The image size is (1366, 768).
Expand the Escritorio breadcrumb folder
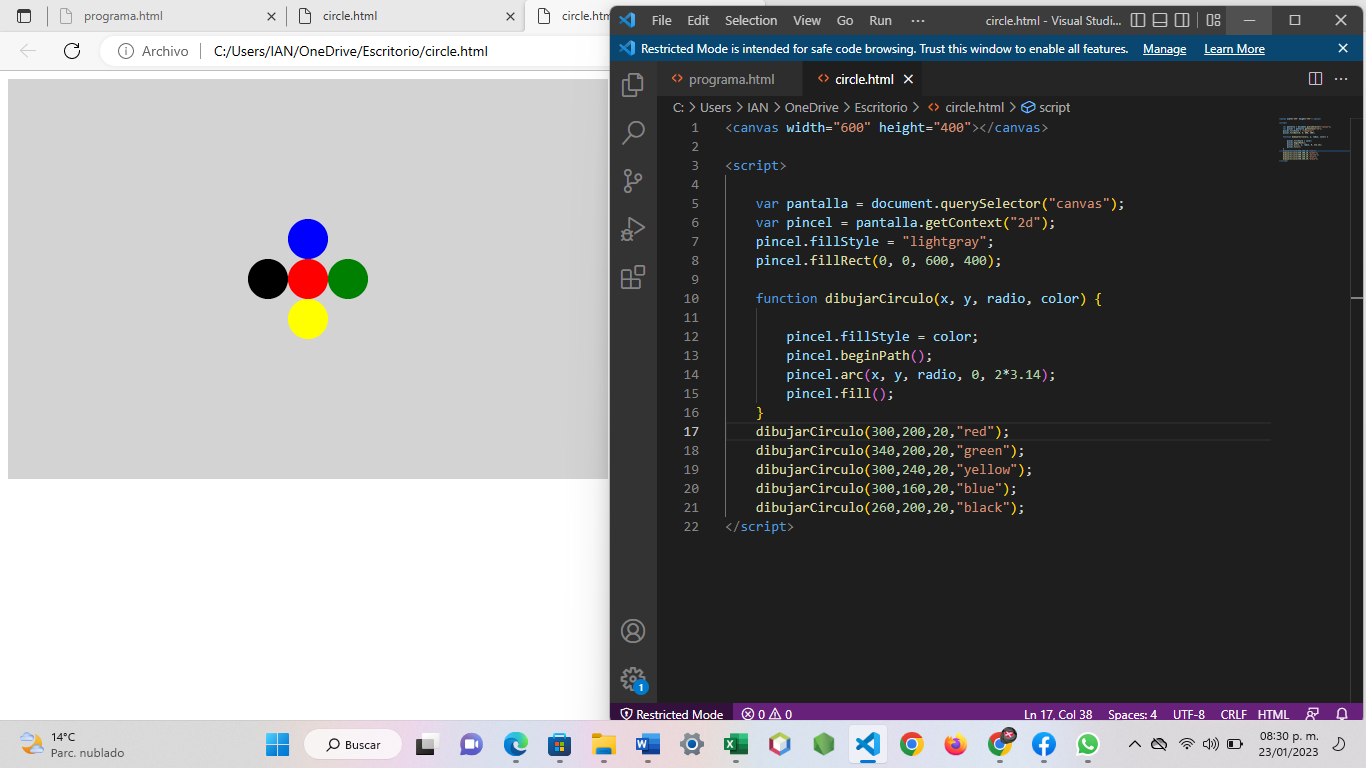click(880, 107)
